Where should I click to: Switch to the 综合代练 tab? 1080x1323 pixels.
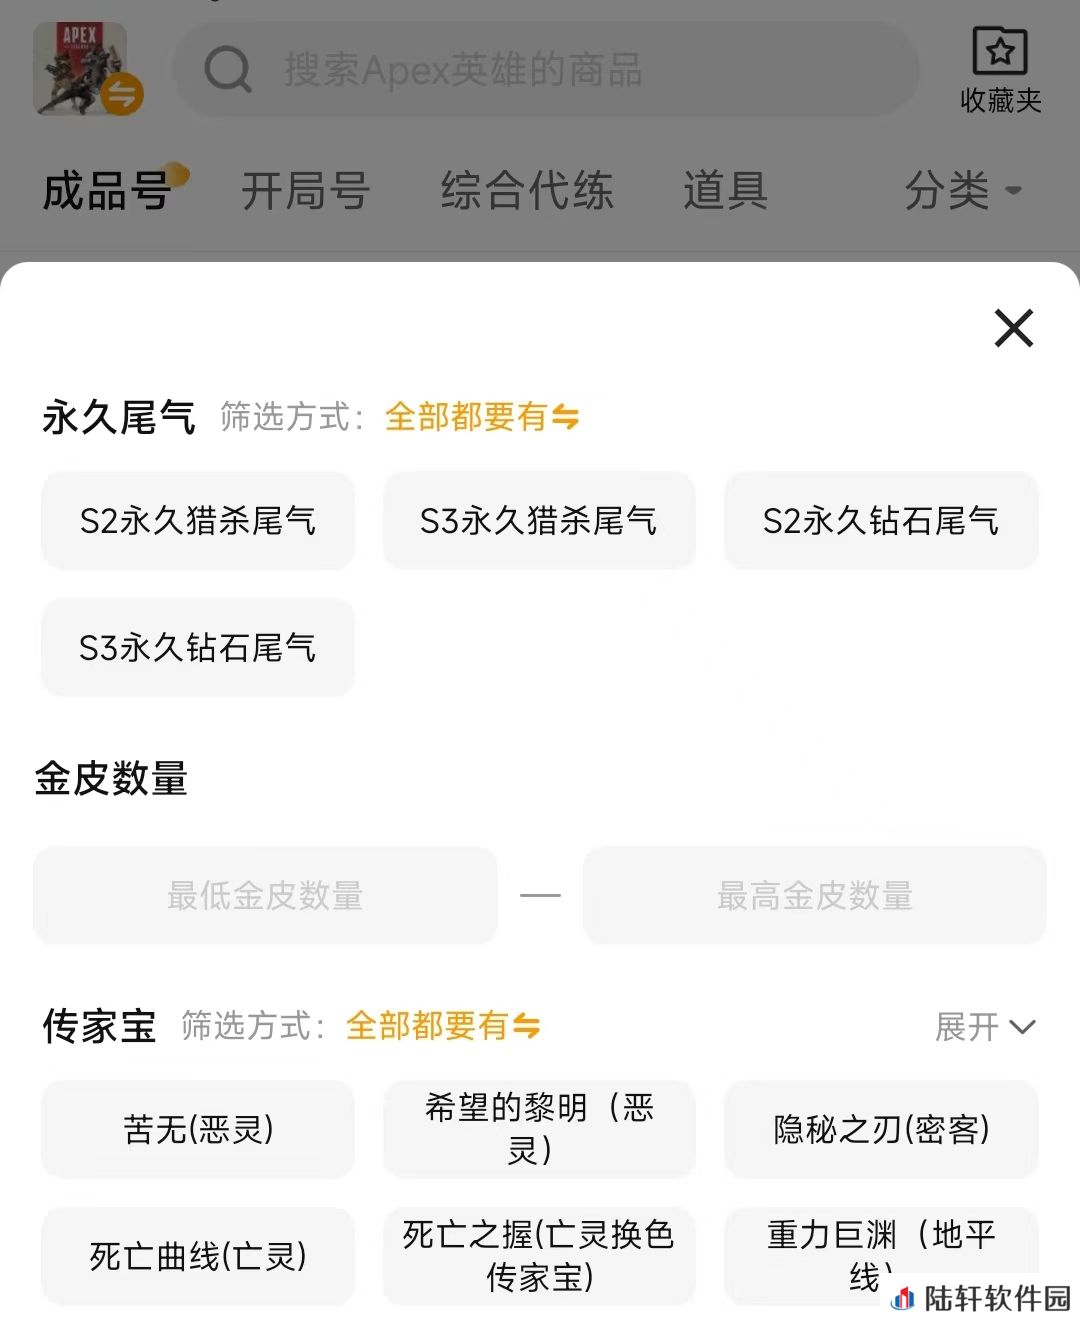(x=527, y=190)
